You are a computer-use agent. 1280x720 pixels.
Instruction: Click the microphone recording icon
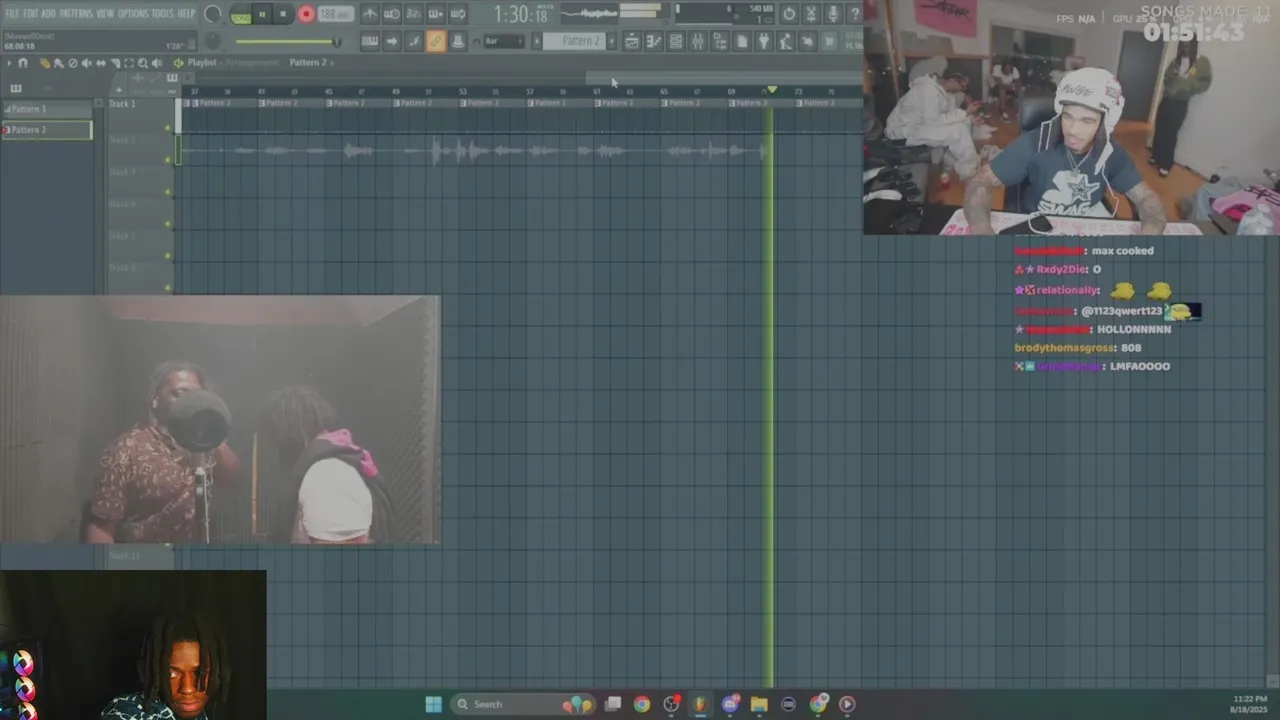pyautogui.click(x=833, y=14)
